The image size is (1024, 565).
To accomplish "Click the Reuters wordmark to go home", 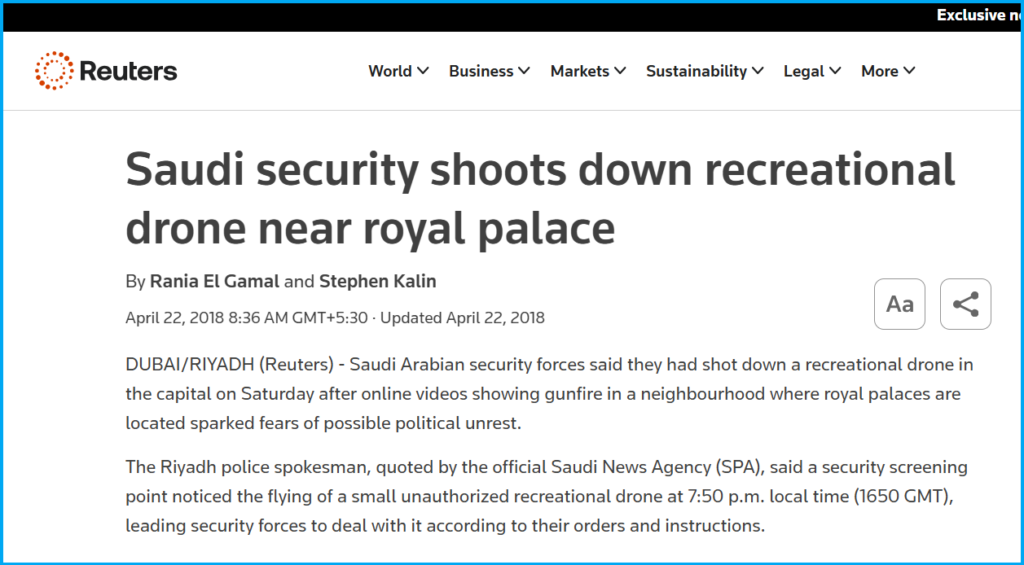I will coord(128,71).
